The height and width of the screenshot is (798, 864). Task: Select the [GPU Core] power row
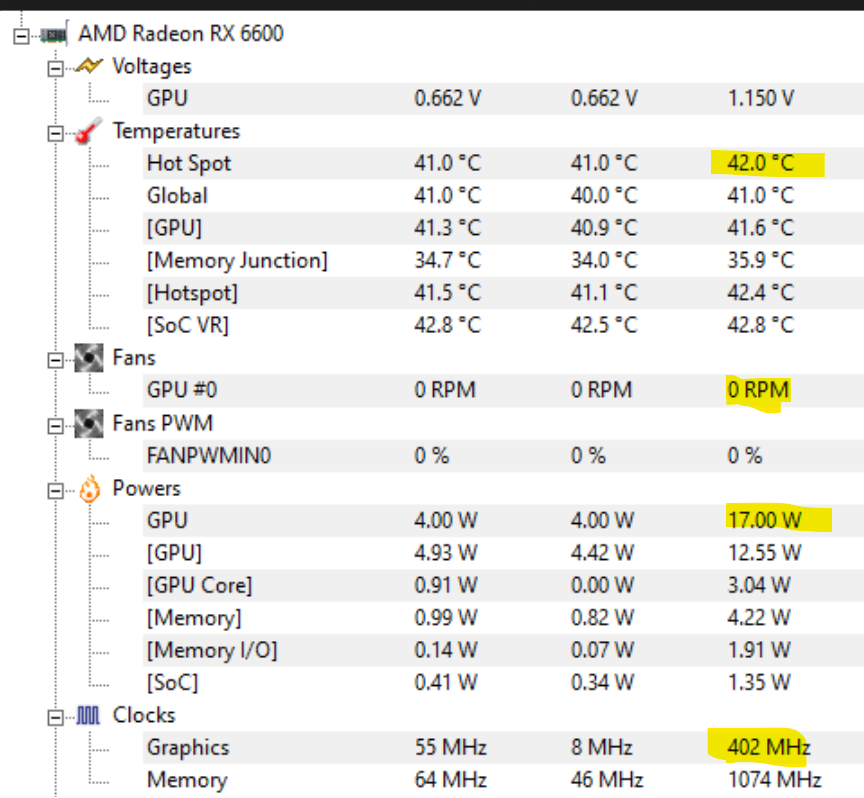(503, 585)
